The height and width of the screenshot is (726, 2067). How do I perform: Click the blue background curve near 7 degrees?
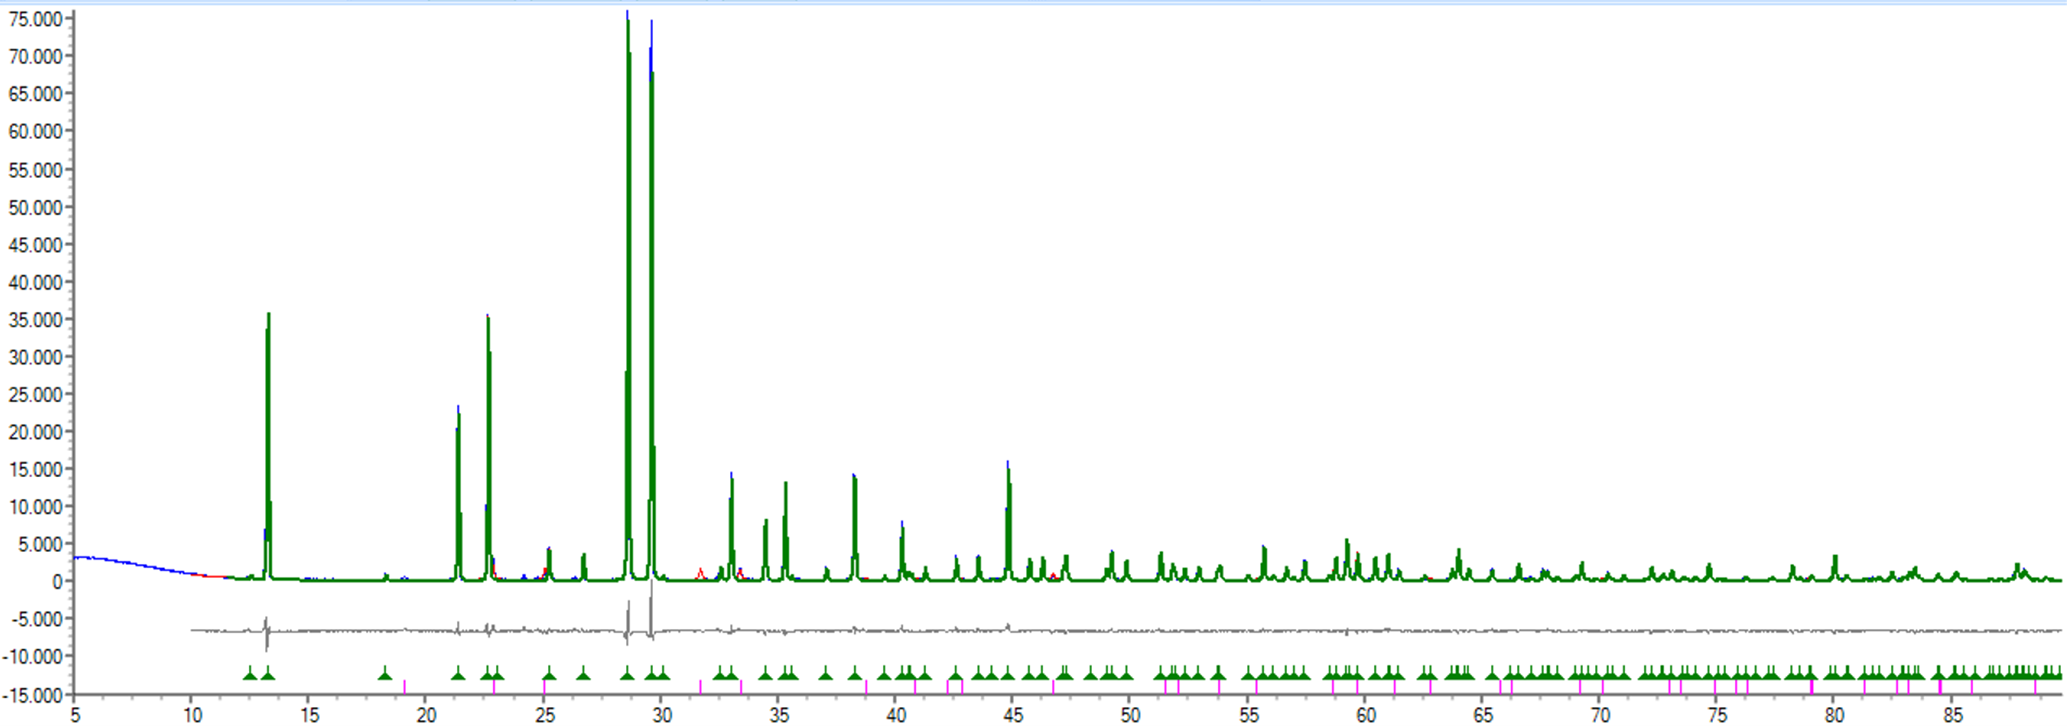coord(122,561)
